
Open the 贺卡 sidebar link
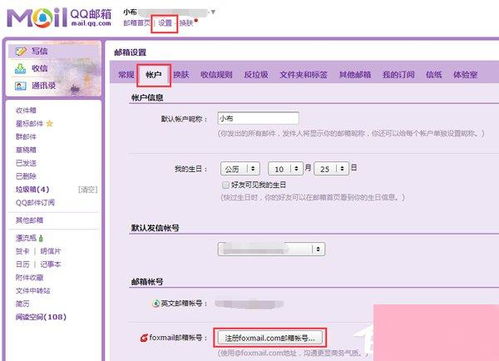coord(22,251)
